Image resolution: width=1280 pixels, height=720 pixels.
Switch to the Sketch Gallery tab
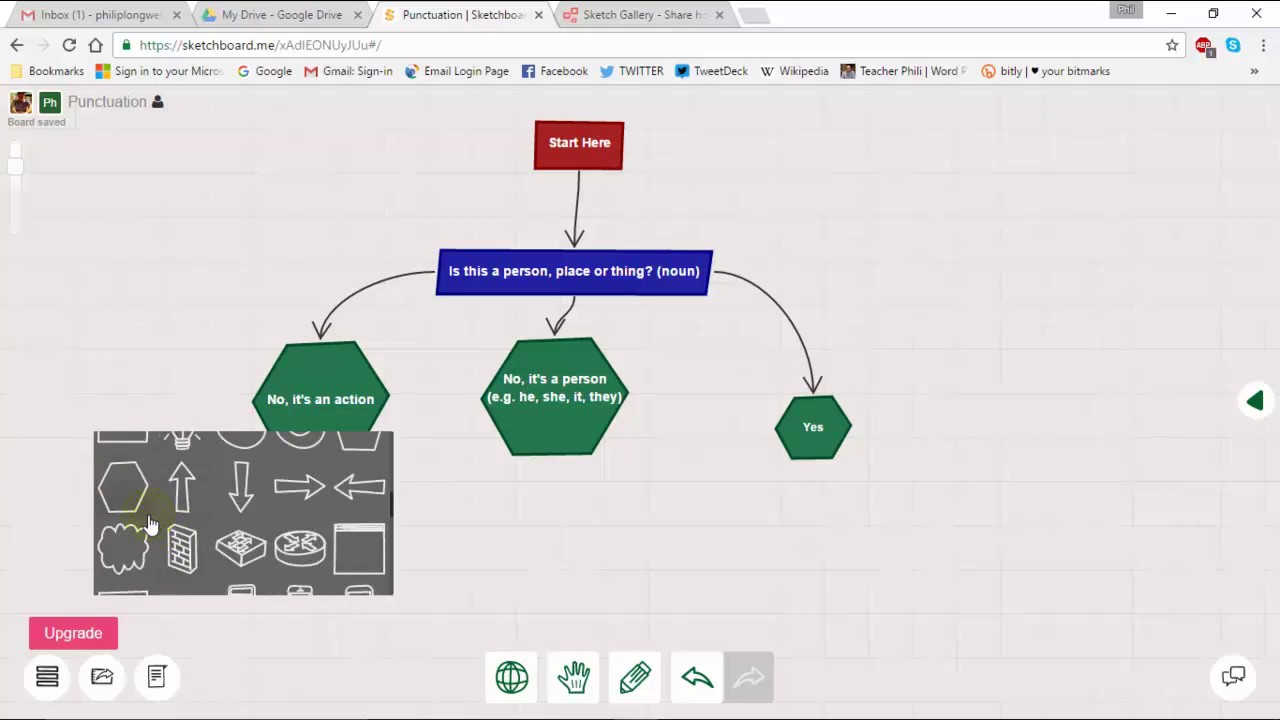pyautogui.click(x=640, y=15)
